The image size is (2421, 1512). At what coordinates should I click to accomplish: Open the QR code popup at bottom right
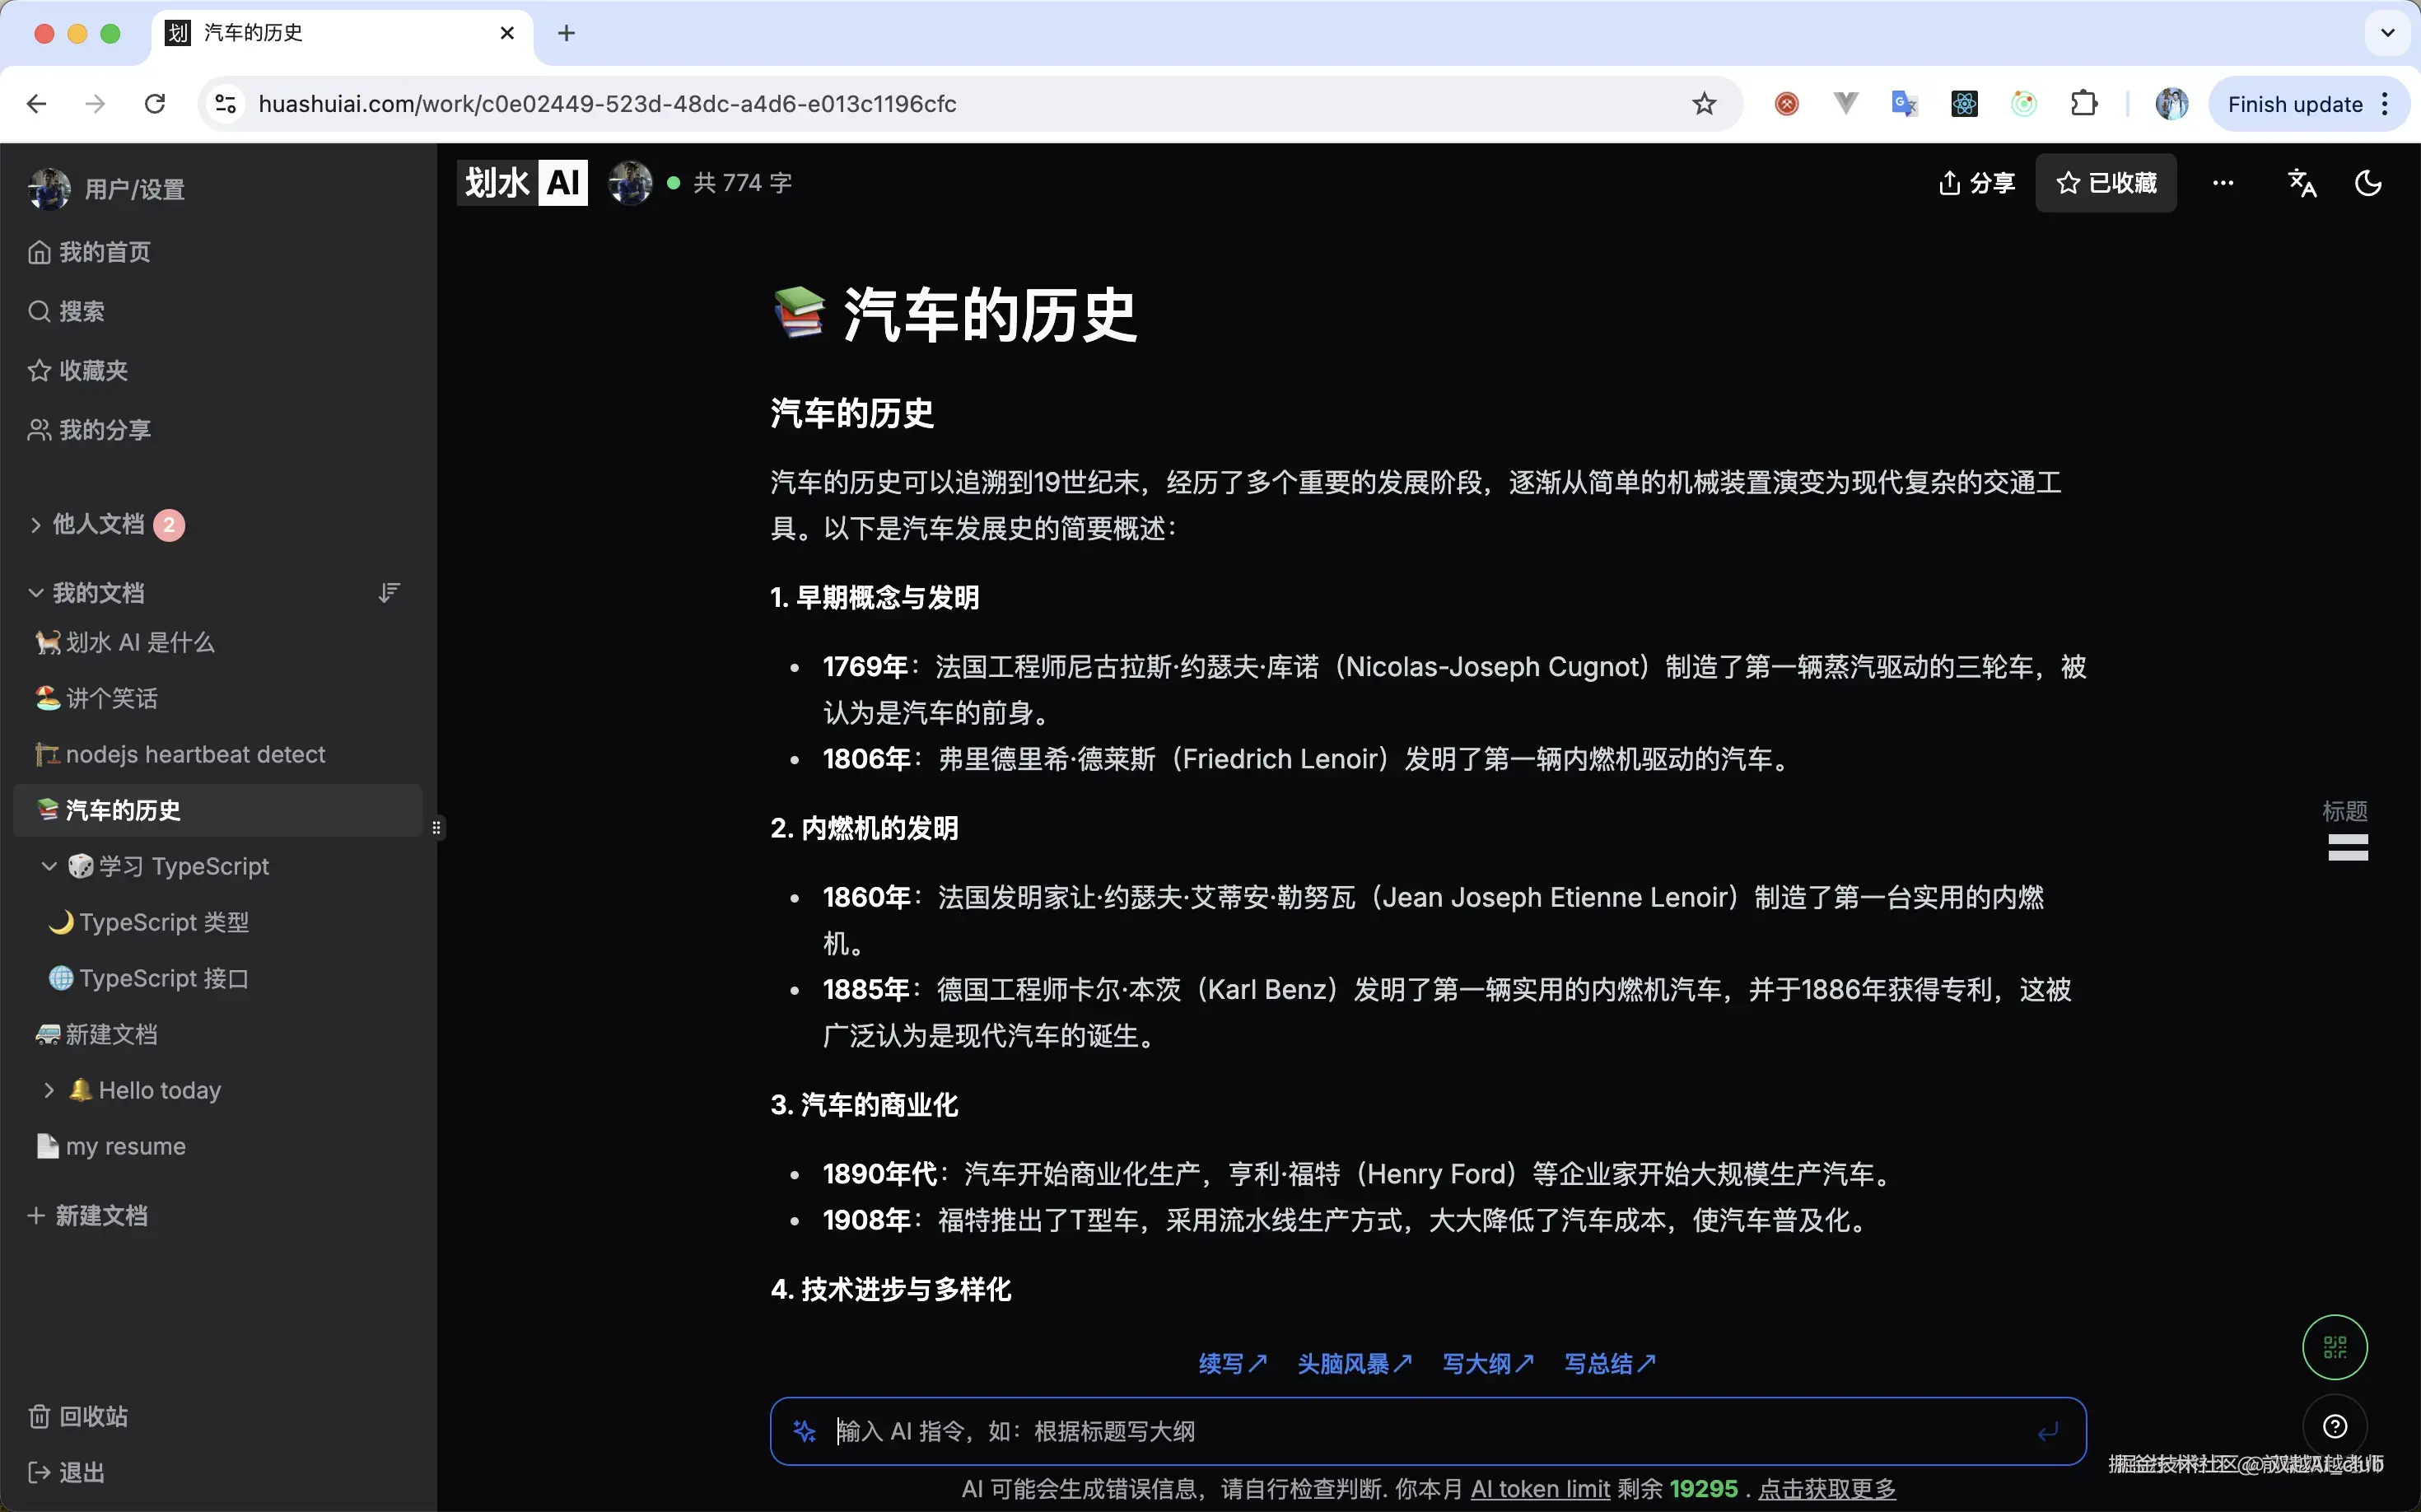click(x=2335, y=1346)
